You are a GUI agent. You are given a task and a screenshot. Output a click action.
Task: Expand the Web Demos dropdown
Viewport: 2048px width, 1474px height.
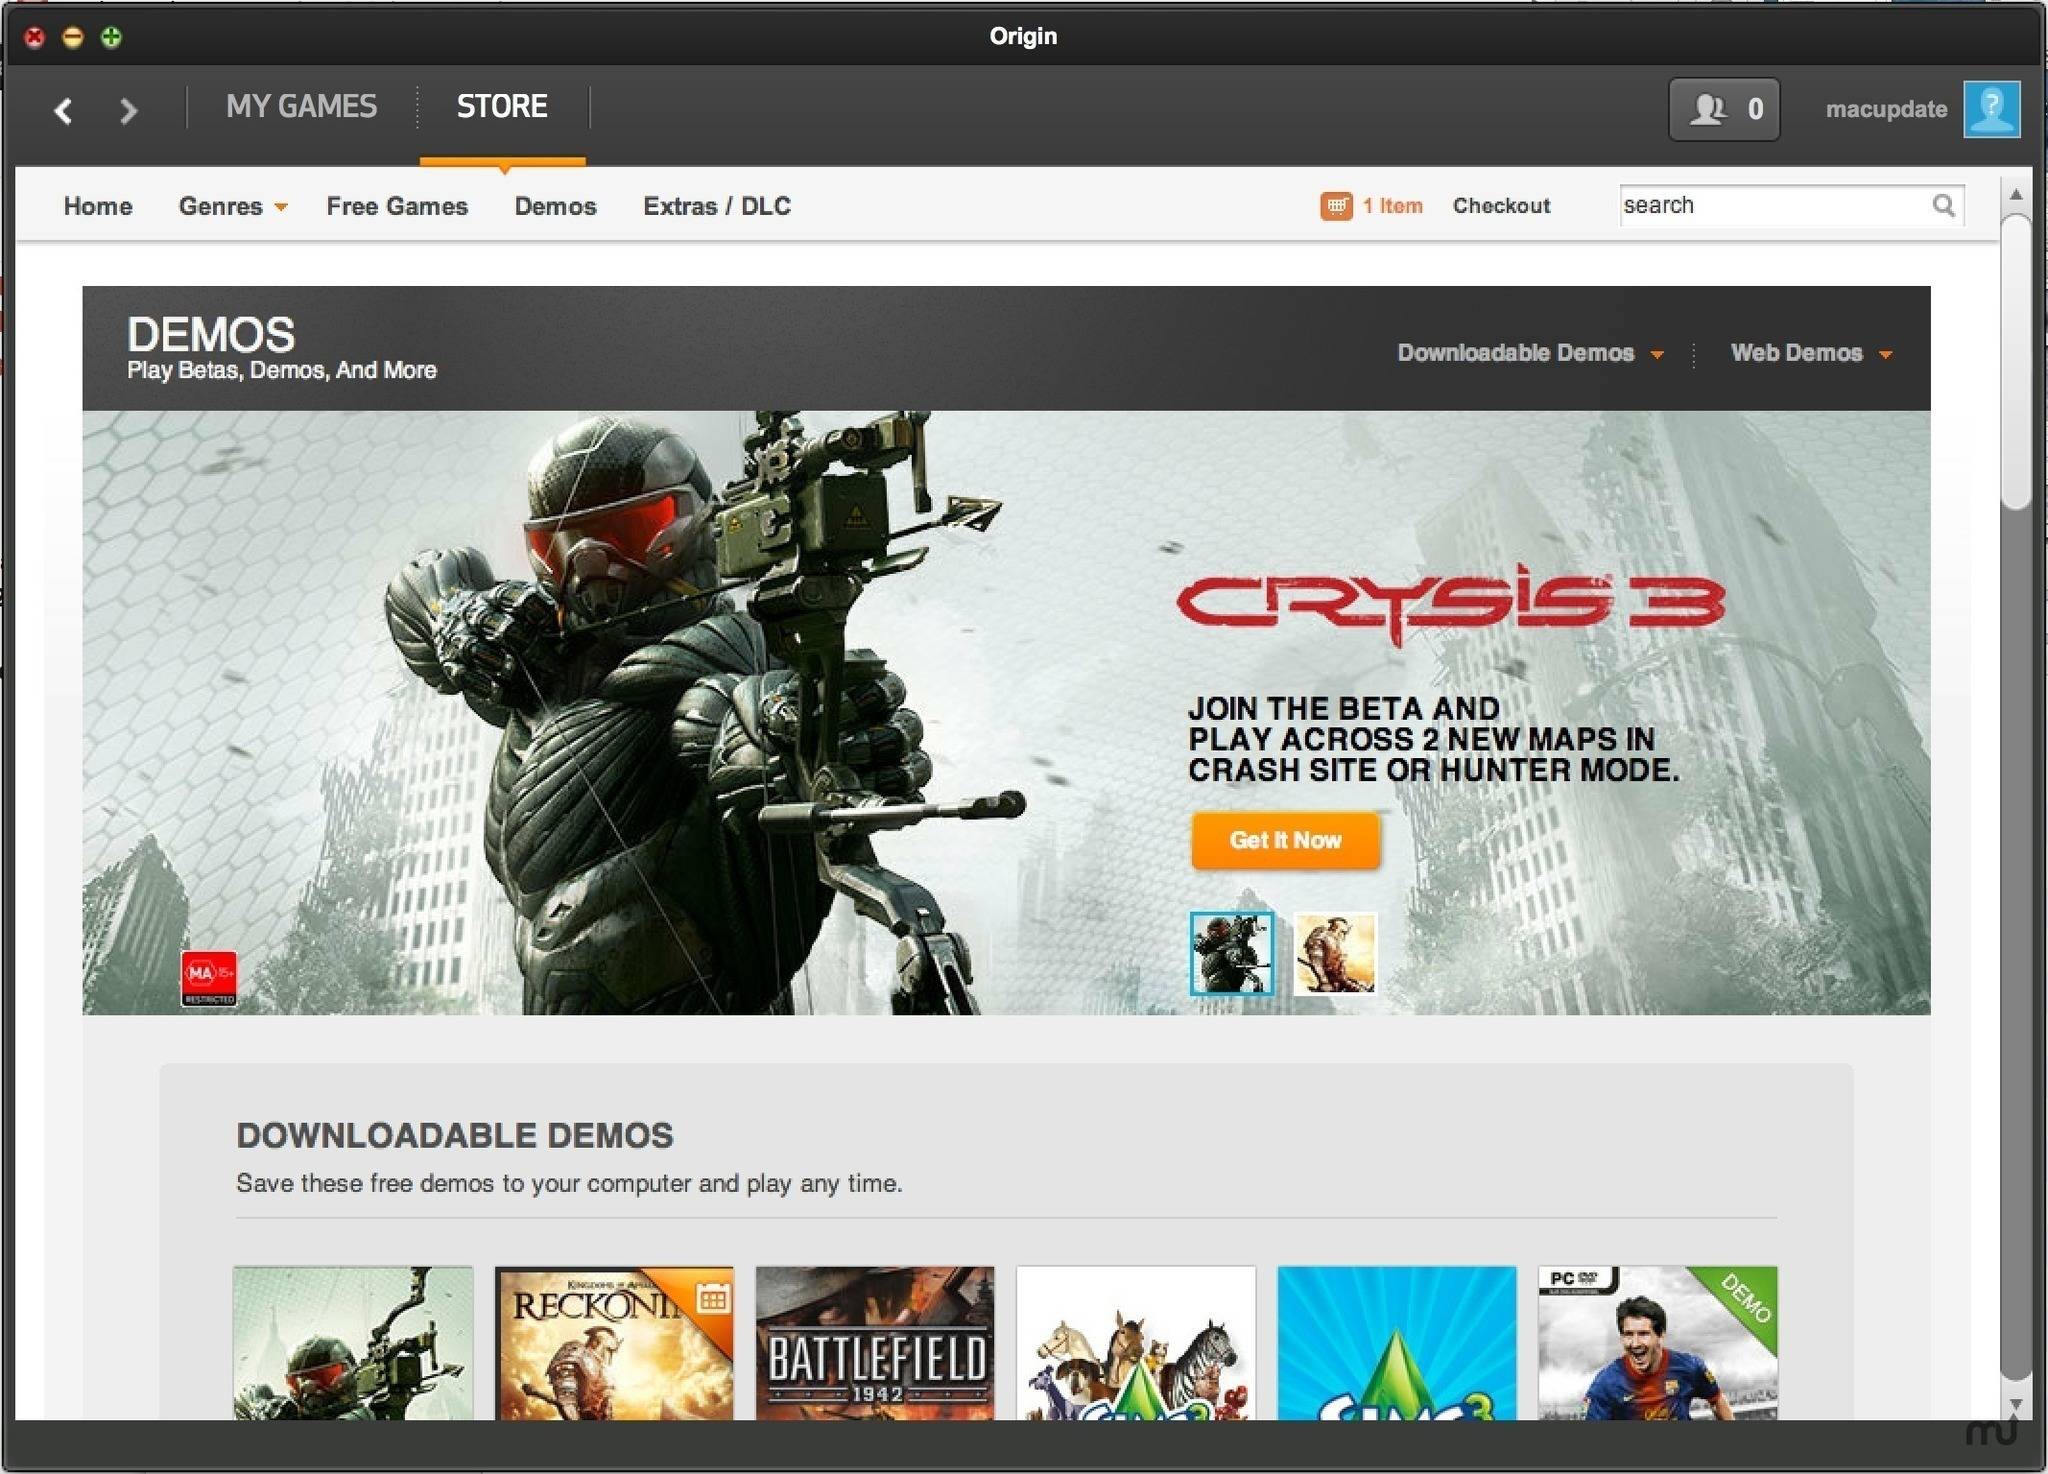pyautogui.click(x=1811, y=353)
